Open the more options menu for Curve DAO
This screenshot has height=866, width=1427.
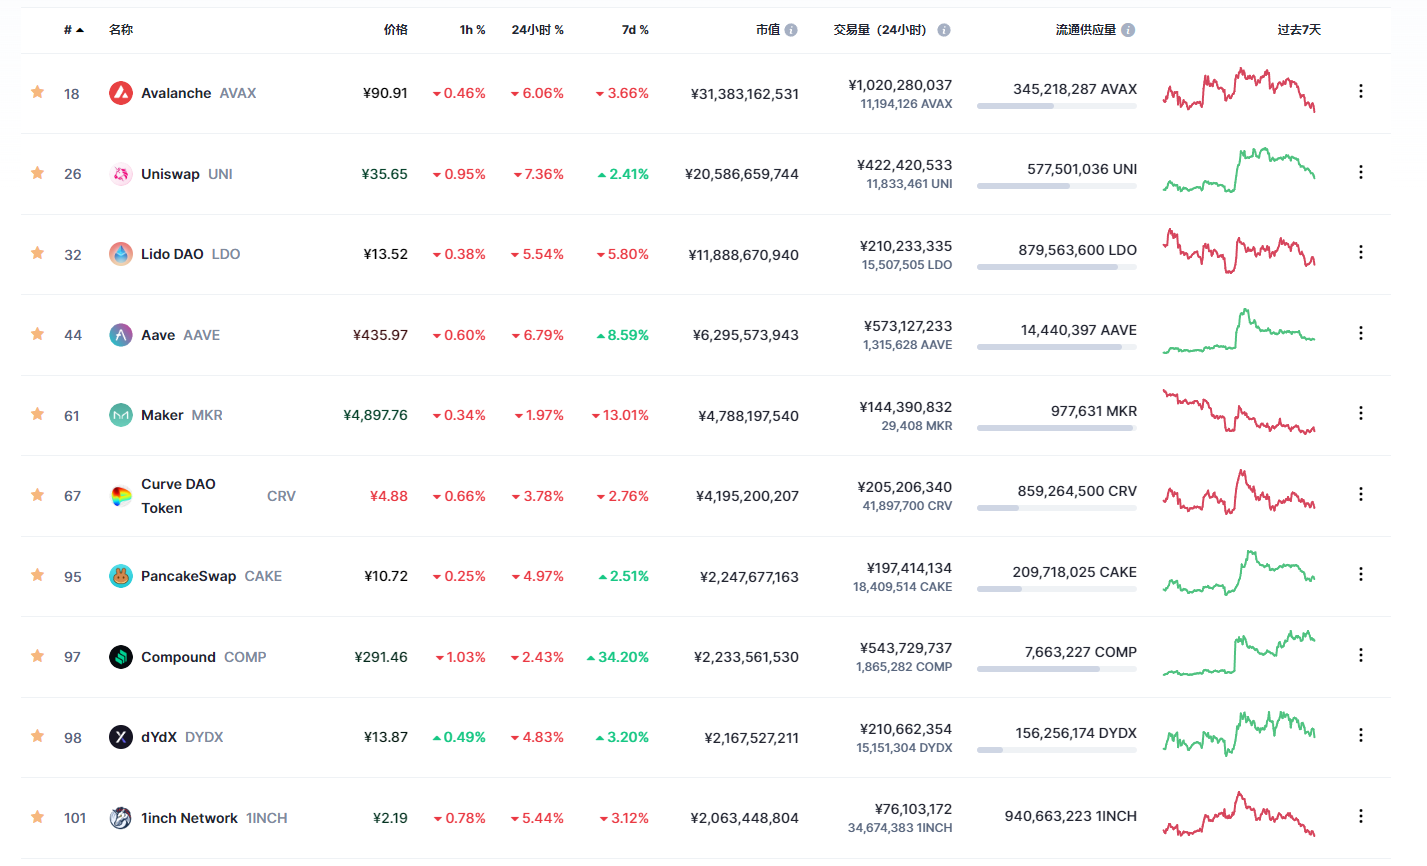tap(1360, 494)
